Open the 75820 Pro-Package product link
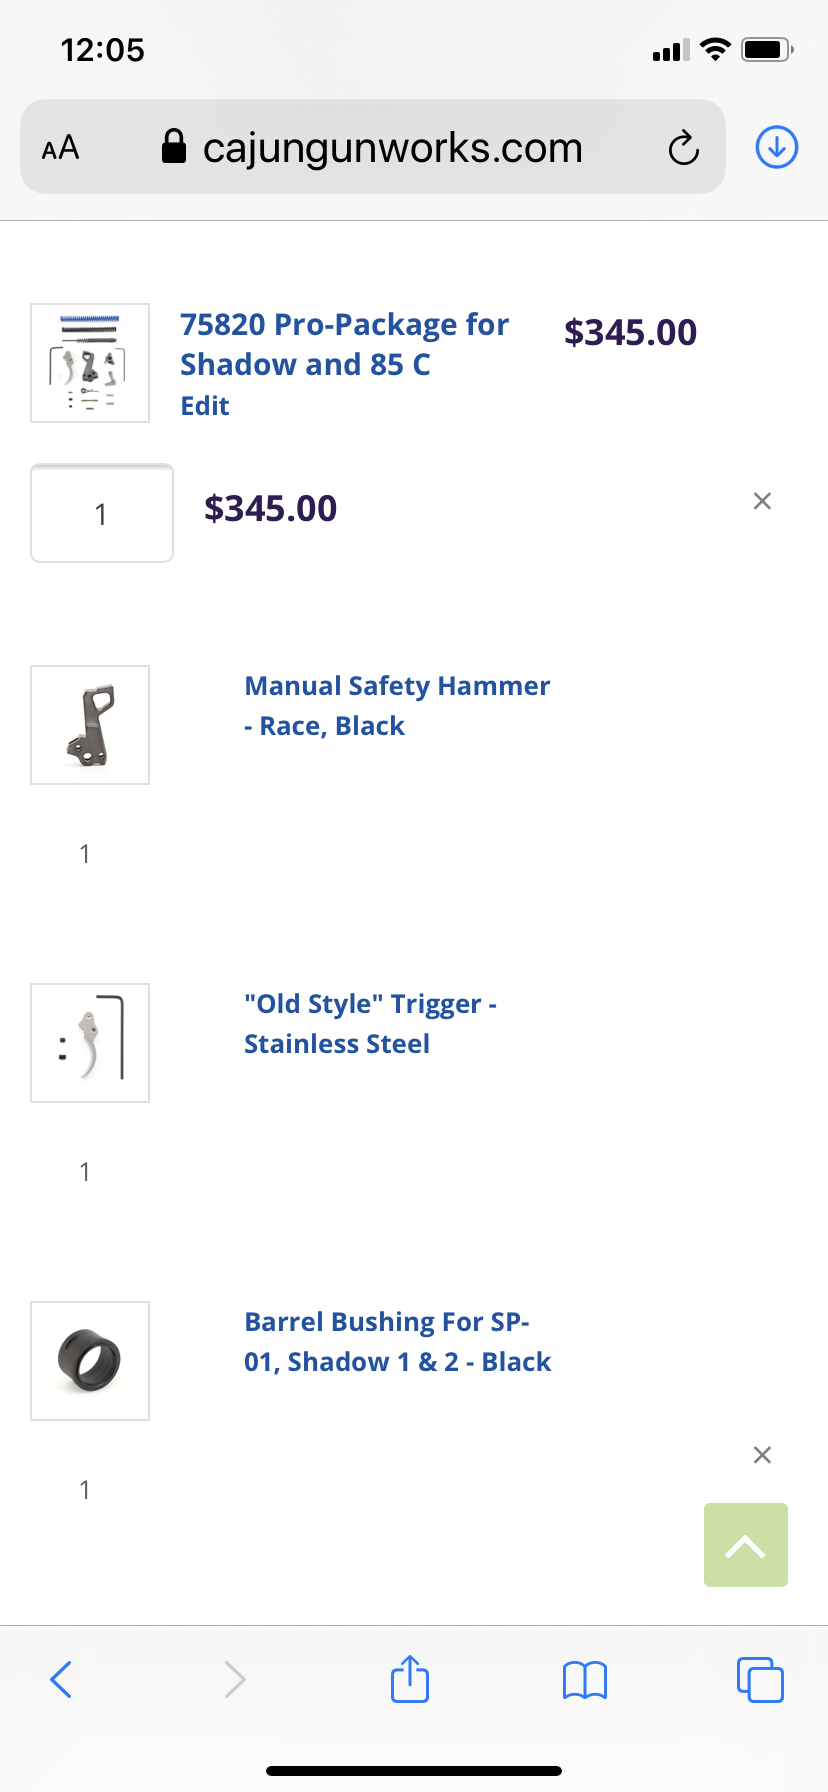 point(344,345)
